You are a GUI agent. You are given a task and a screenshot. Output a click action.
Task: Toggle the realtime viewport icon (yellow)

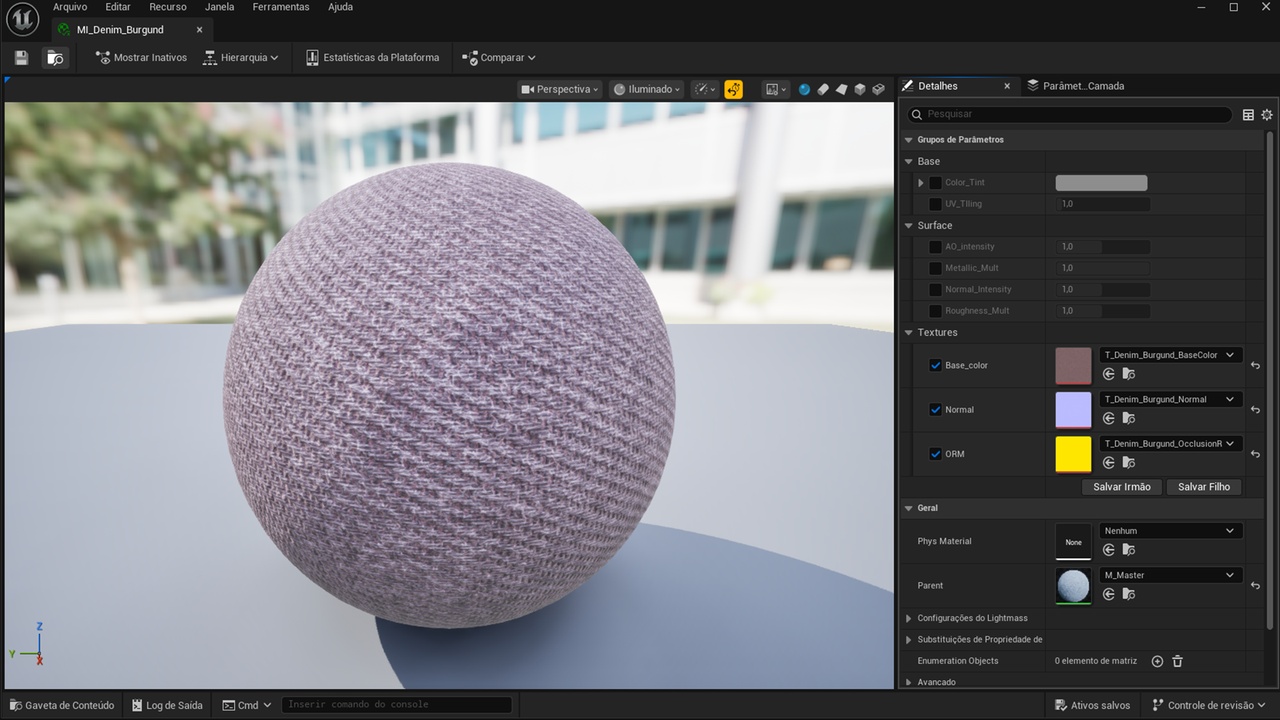[x=734, y=89]
